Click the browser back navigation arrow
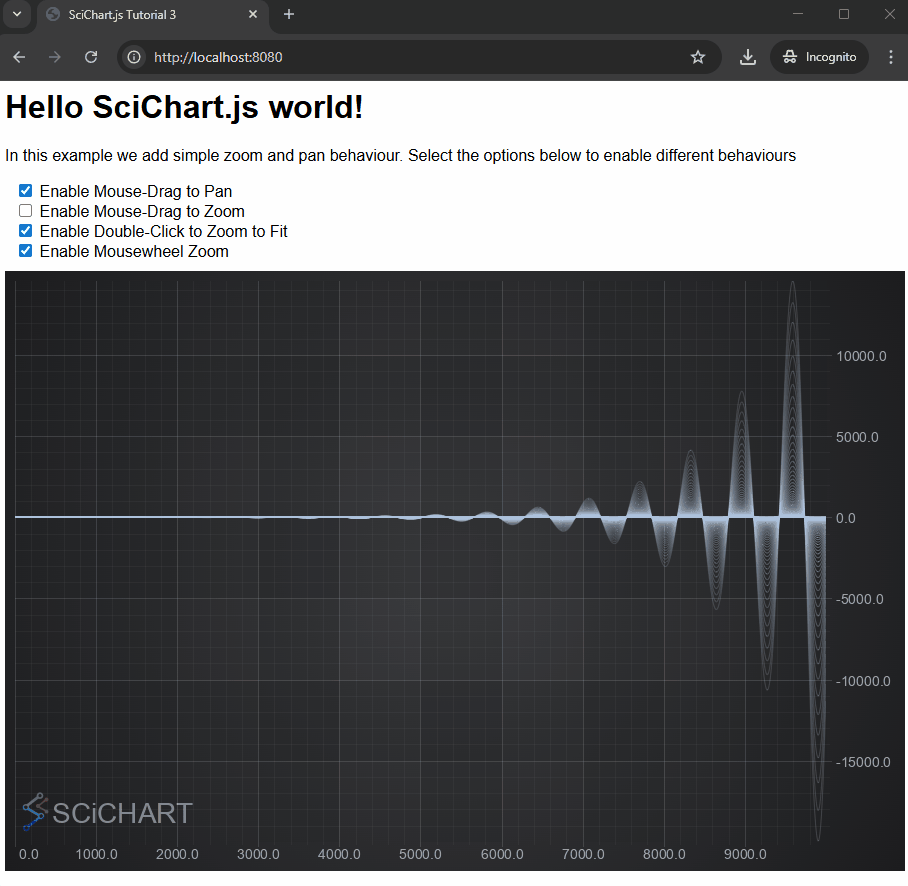 [x=18, y=57]
